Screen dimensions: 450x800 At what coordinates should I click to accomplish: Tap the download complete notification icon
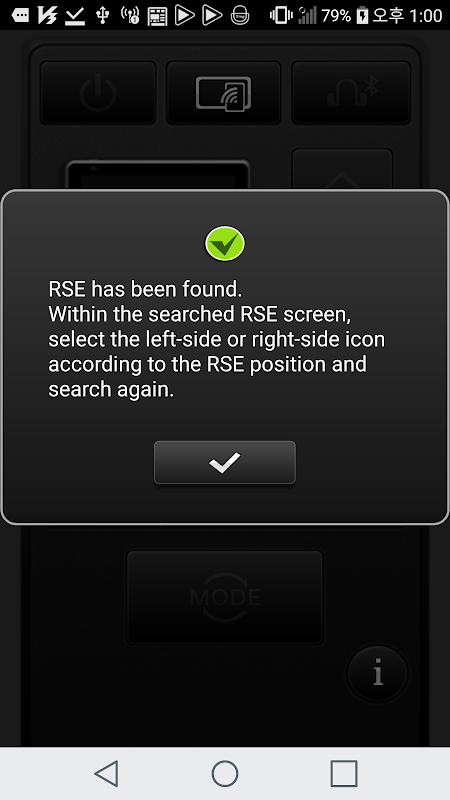75,16
